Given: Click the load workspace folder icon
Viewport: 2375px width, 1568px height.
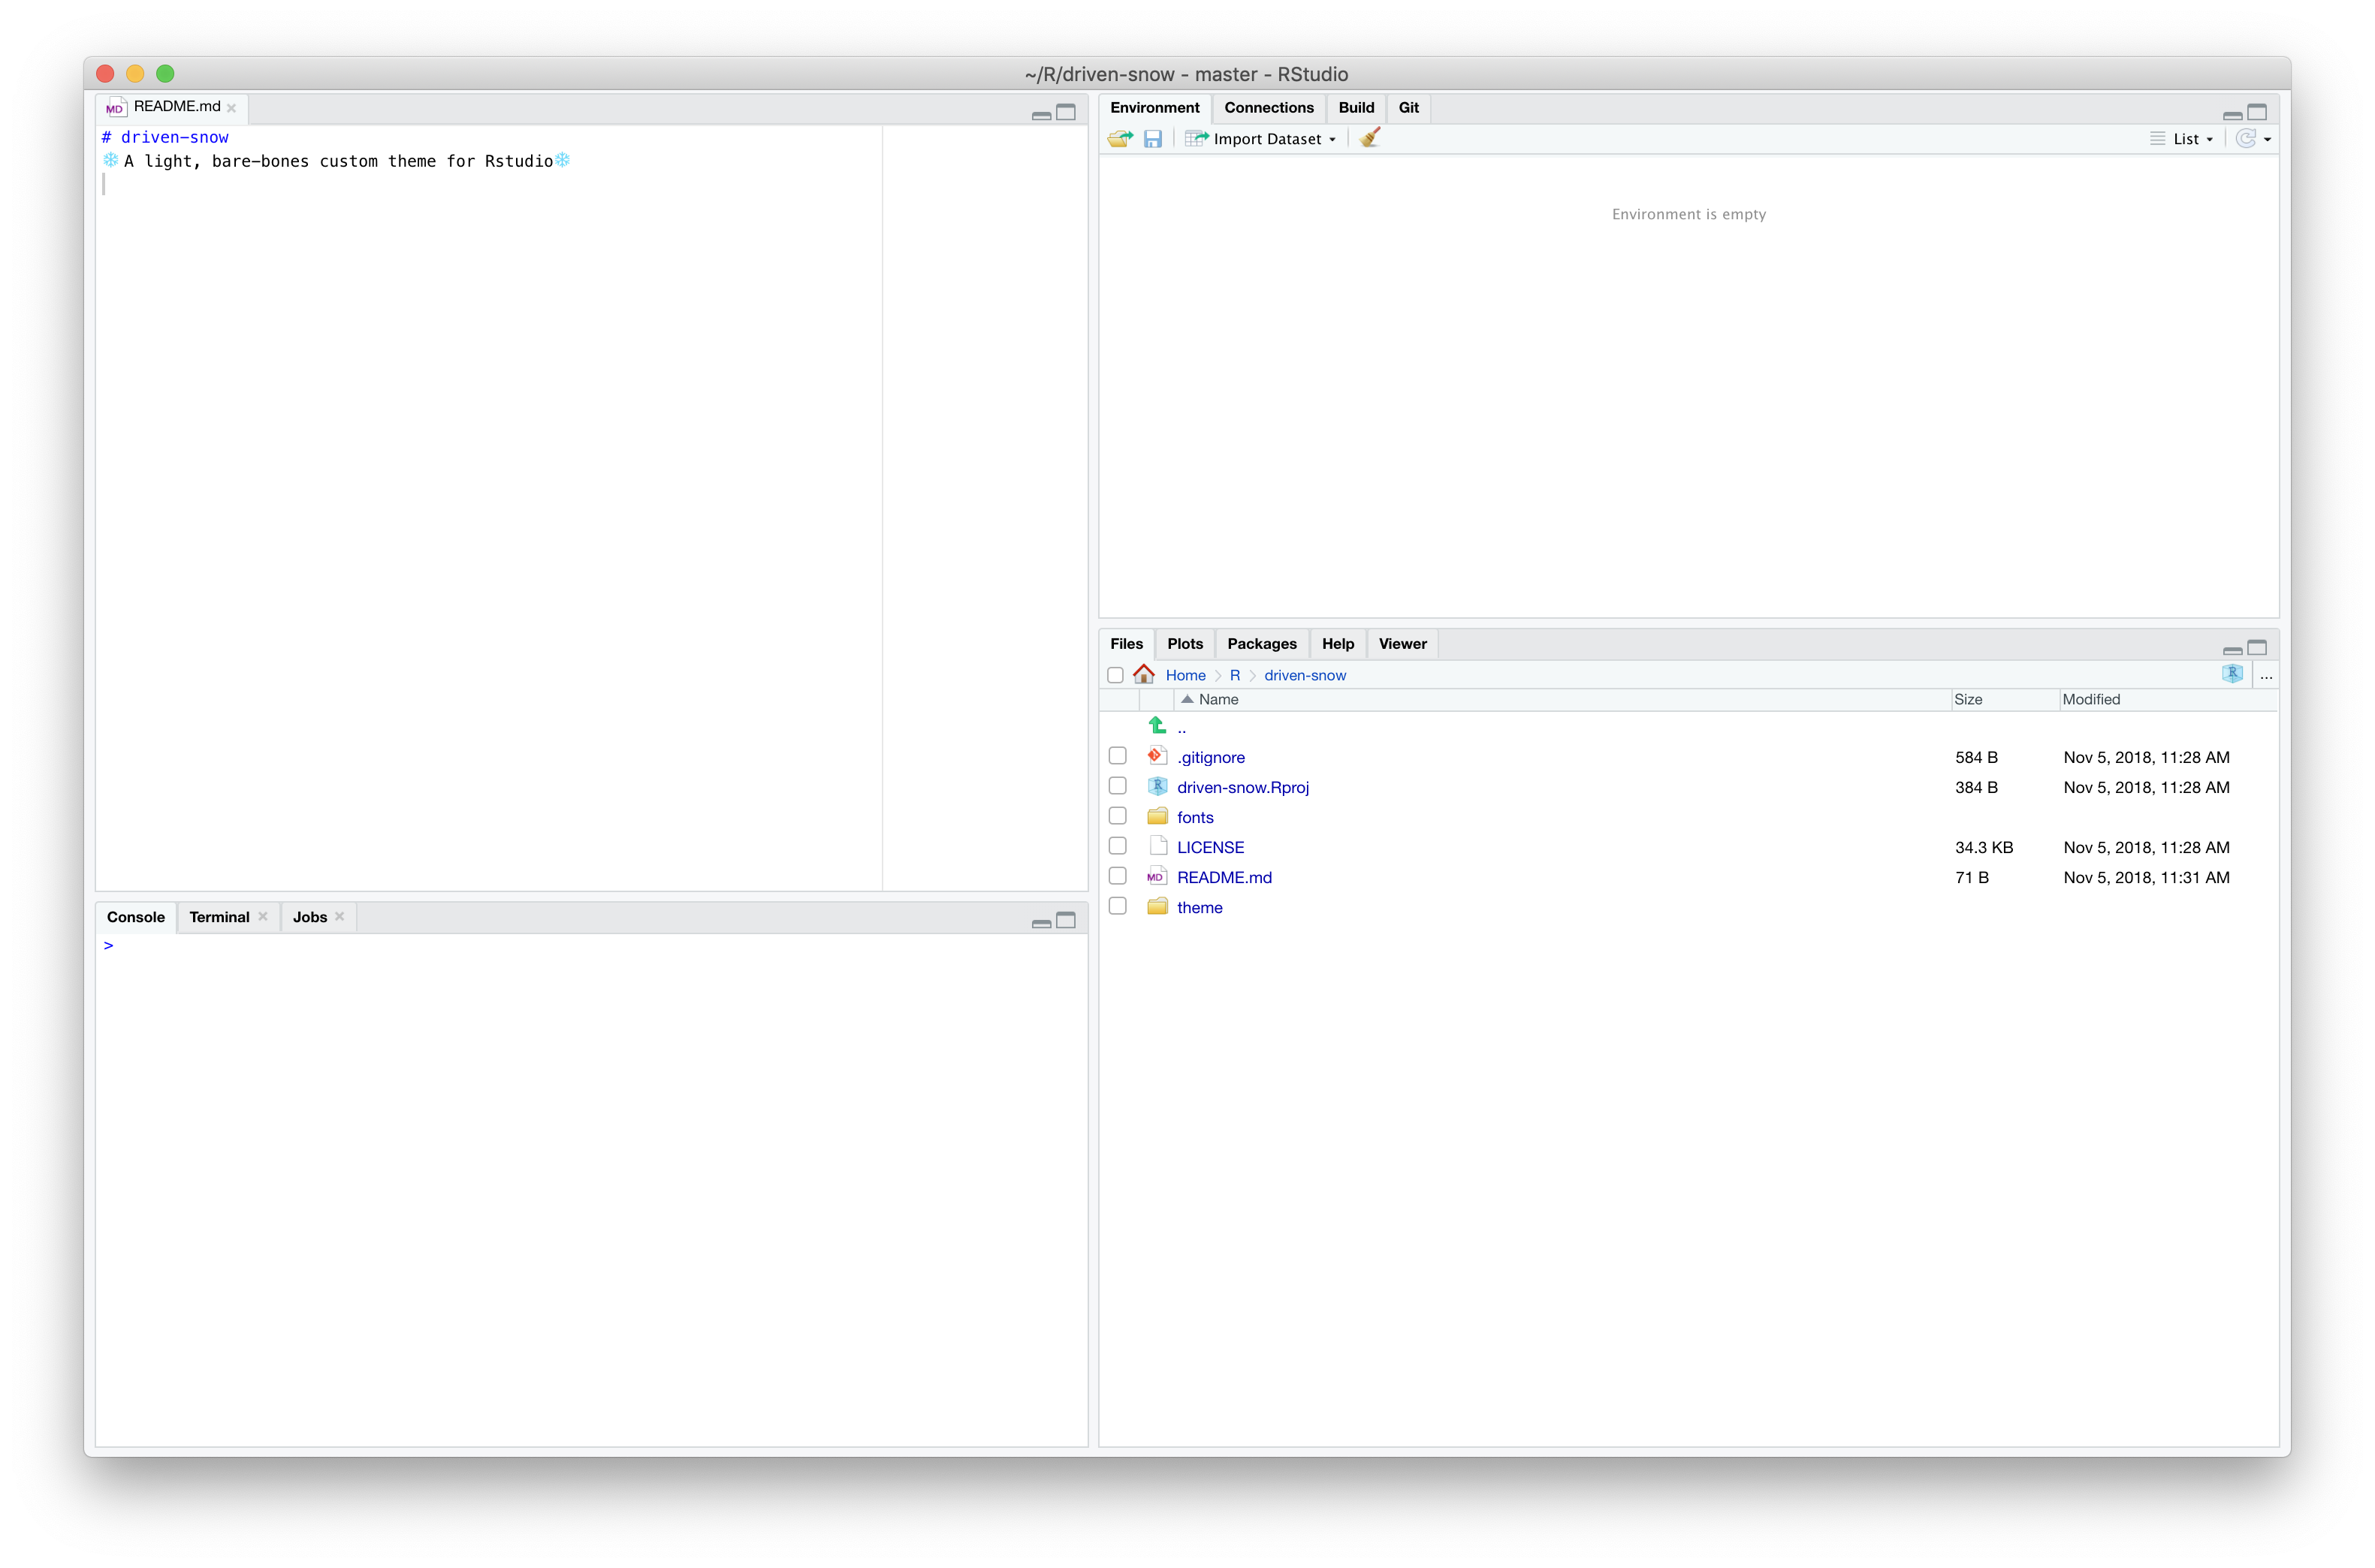Looking at the screenshot, I should [x=1120, y=139].
